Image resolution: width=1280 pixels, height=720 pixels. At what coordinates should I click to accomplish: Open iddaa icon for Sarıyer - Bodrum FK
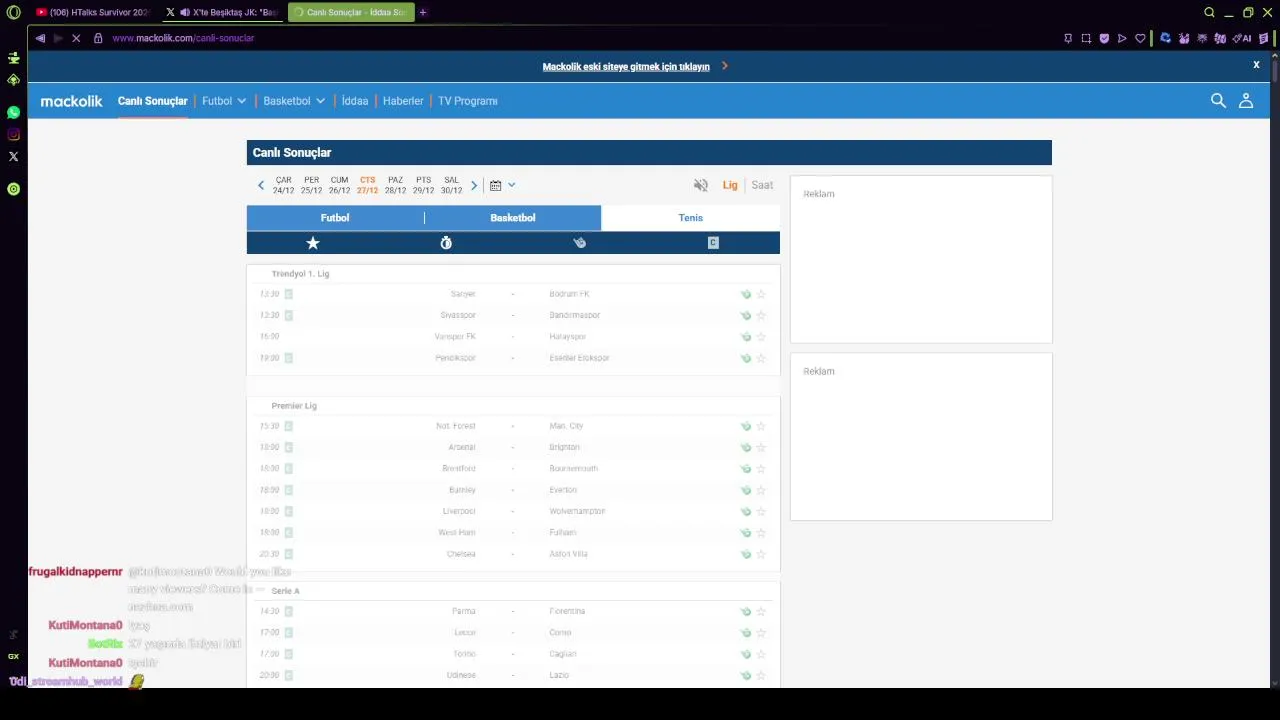click(745, 294)
